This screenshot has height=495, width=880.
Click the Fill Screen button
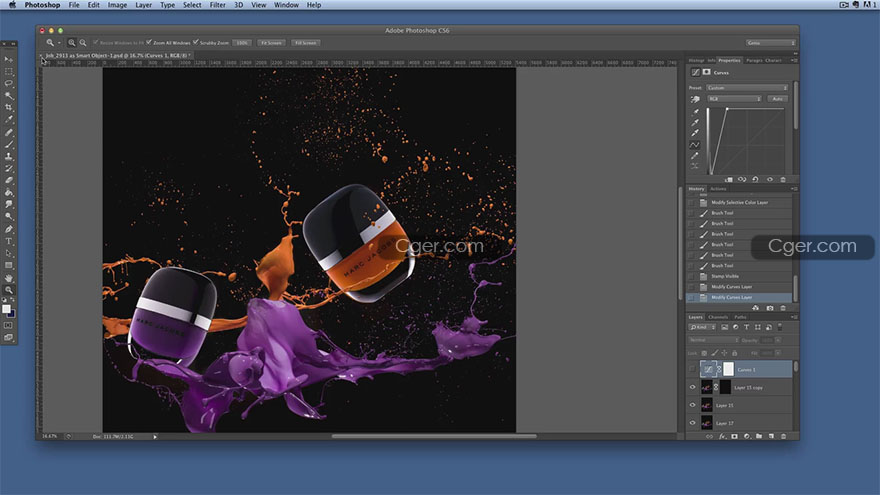pyautogui.click(x=306, y=43)
